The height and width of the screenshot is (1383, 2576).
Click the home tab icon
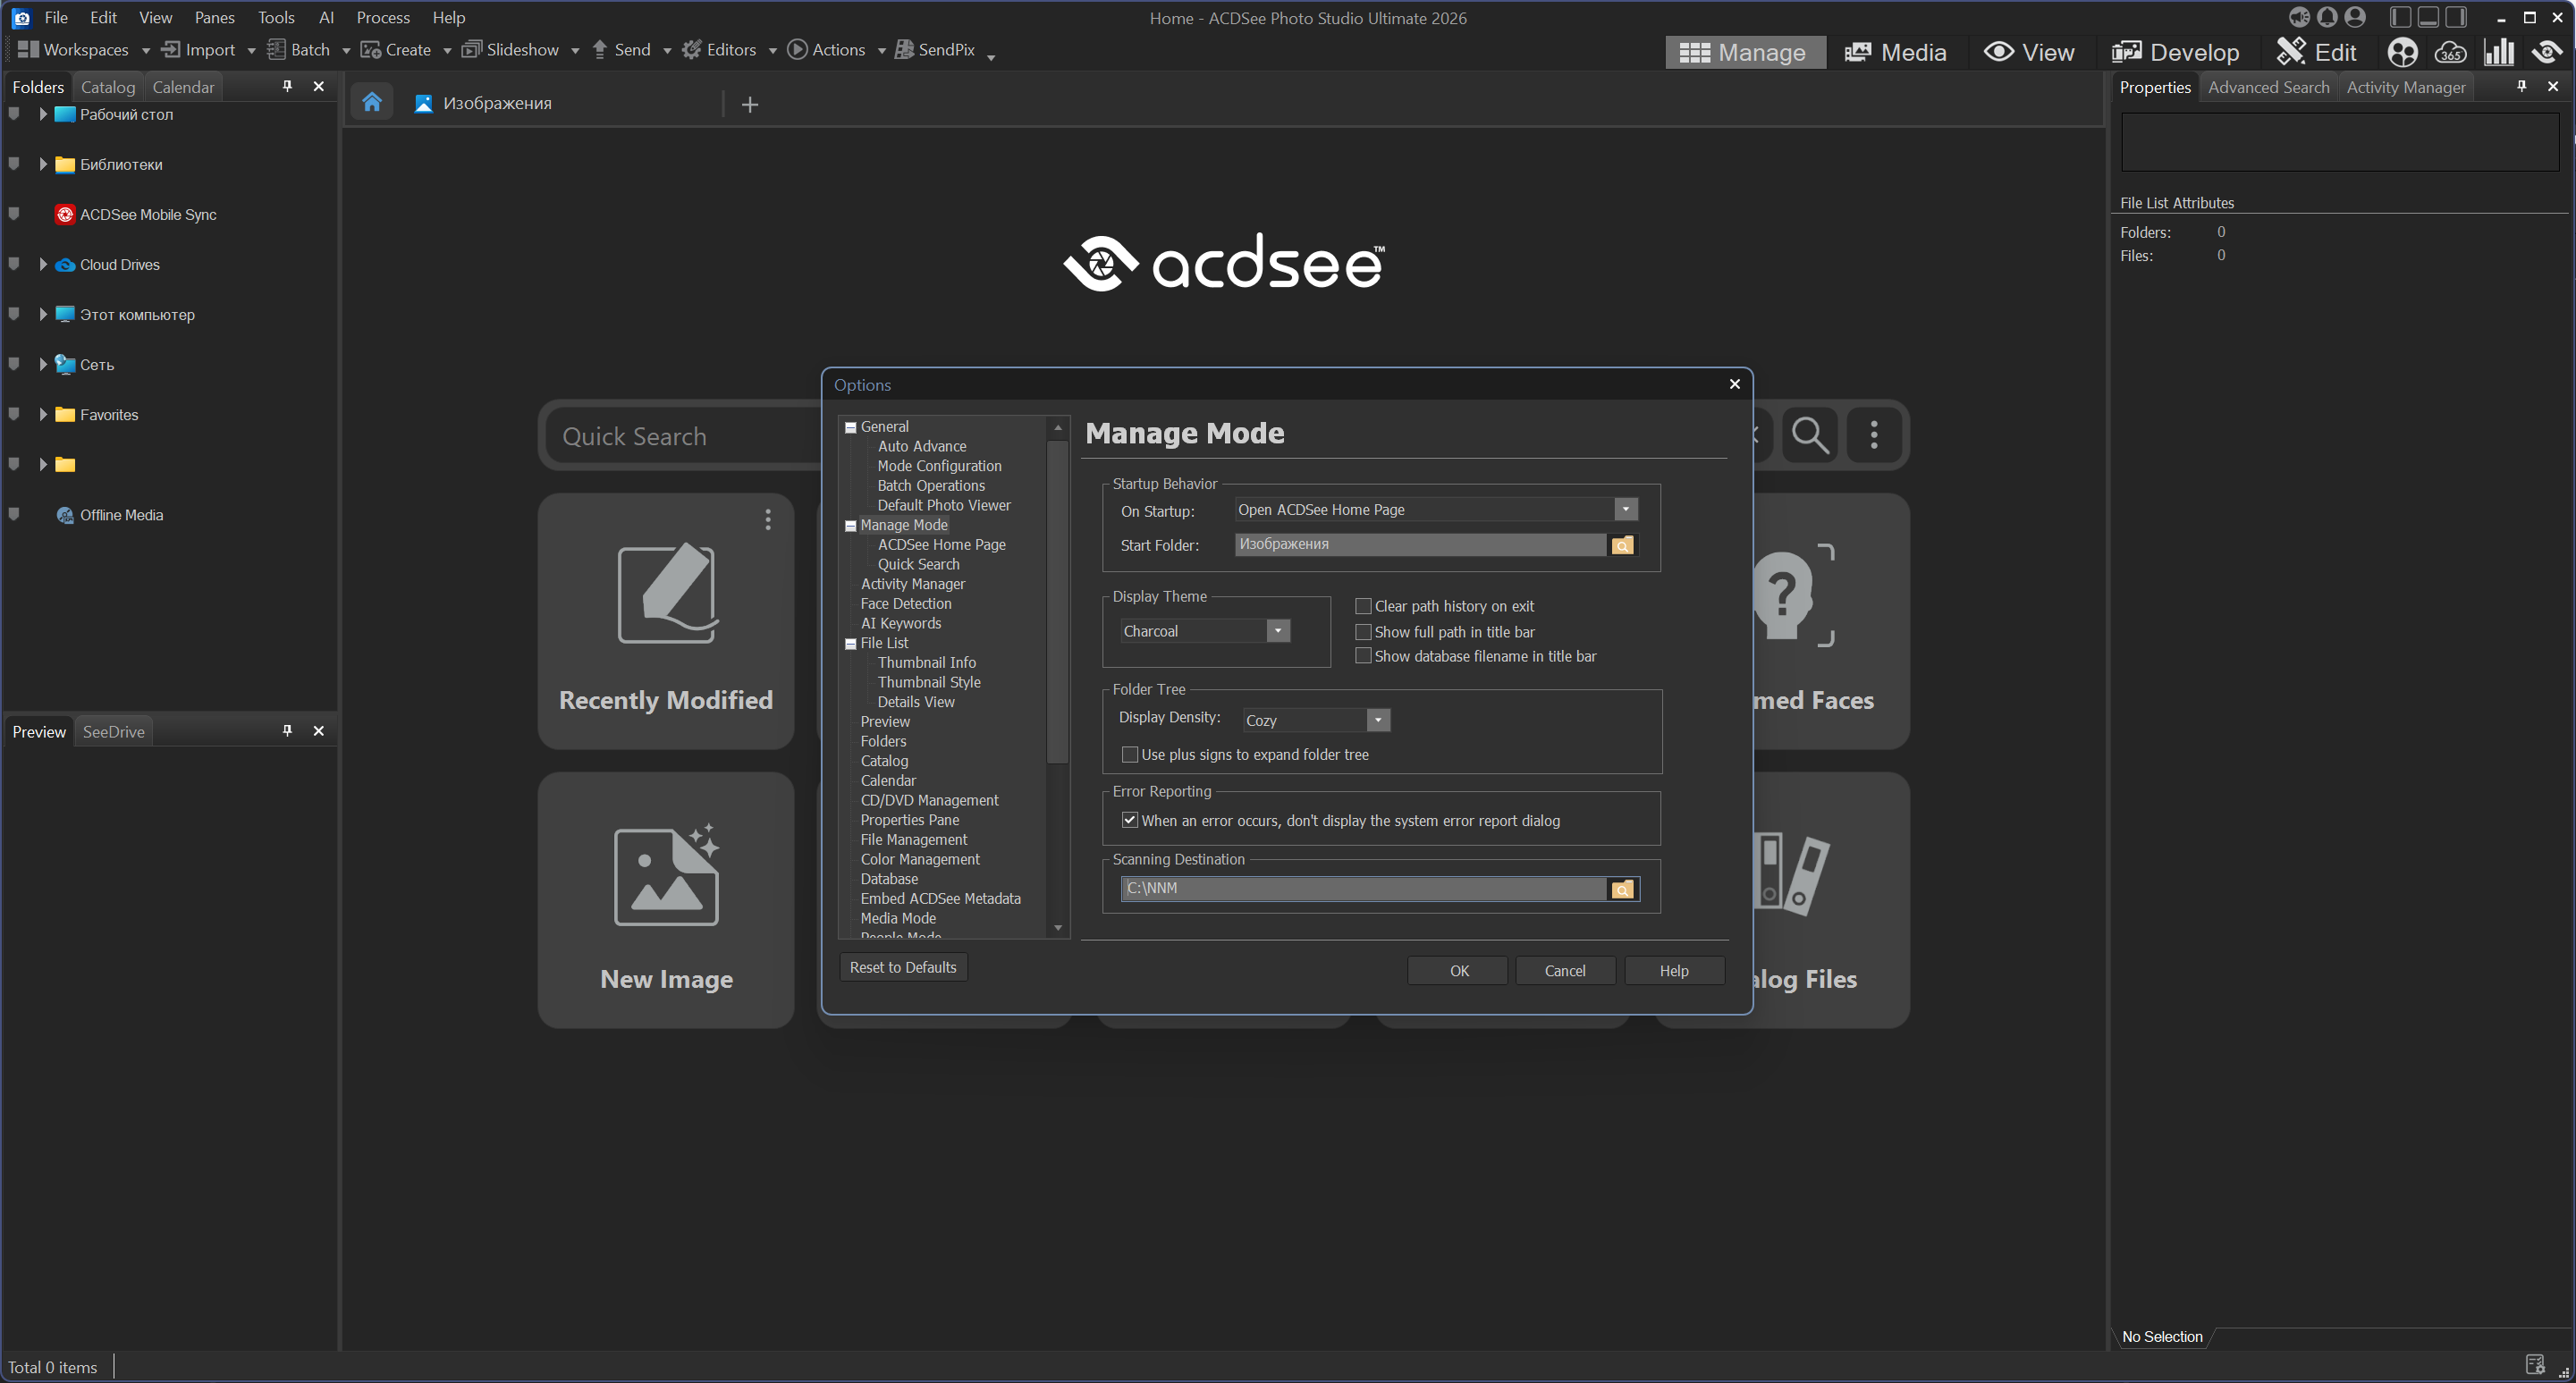tap(372, 102)
